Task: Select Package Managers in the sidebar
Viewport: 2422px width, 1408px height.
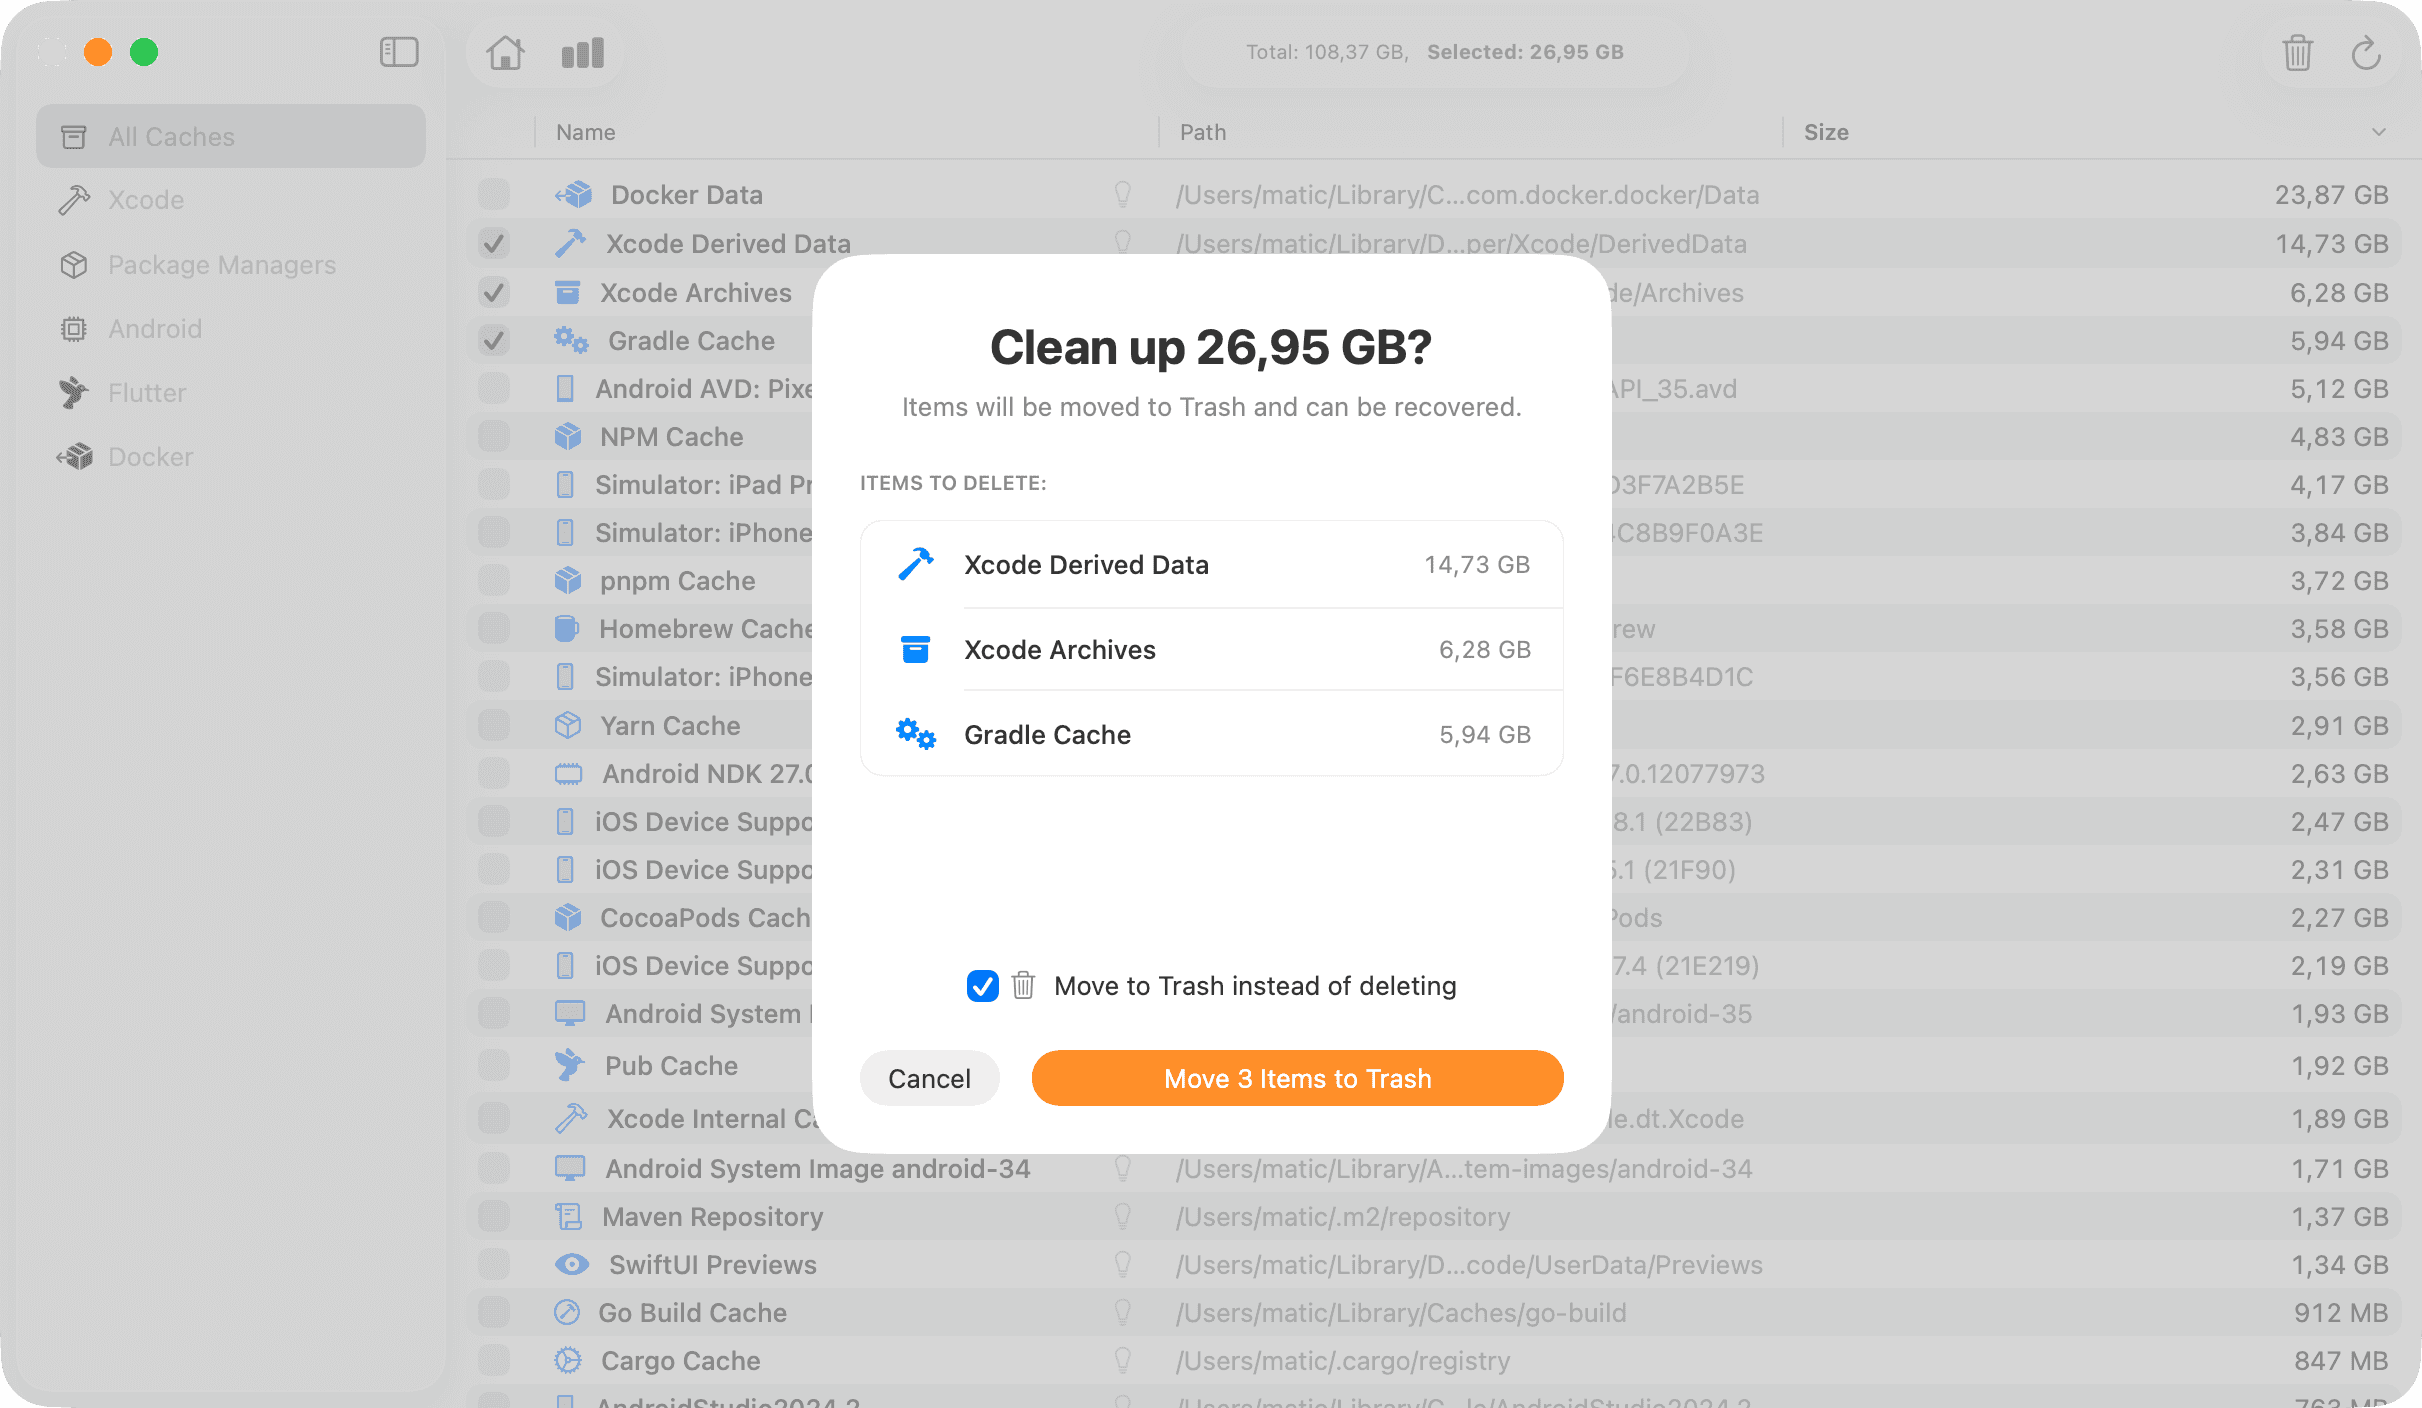Action: coord(222,265)
